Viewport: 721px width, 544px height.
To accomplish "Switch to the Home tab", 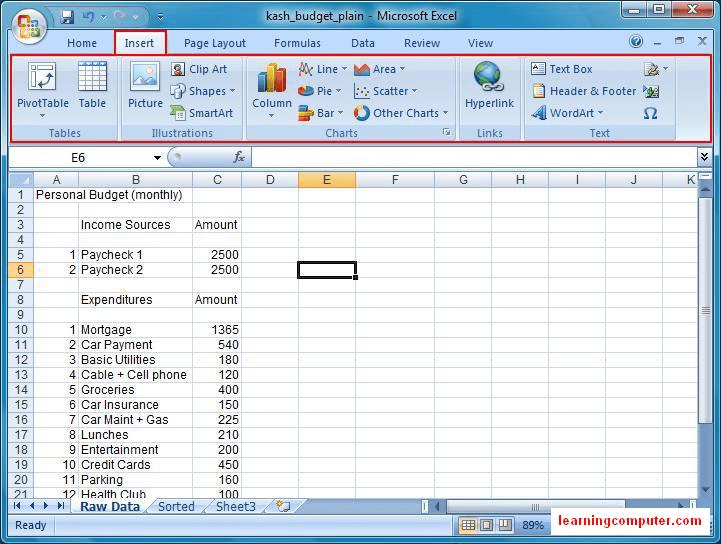I will [82, 43].
